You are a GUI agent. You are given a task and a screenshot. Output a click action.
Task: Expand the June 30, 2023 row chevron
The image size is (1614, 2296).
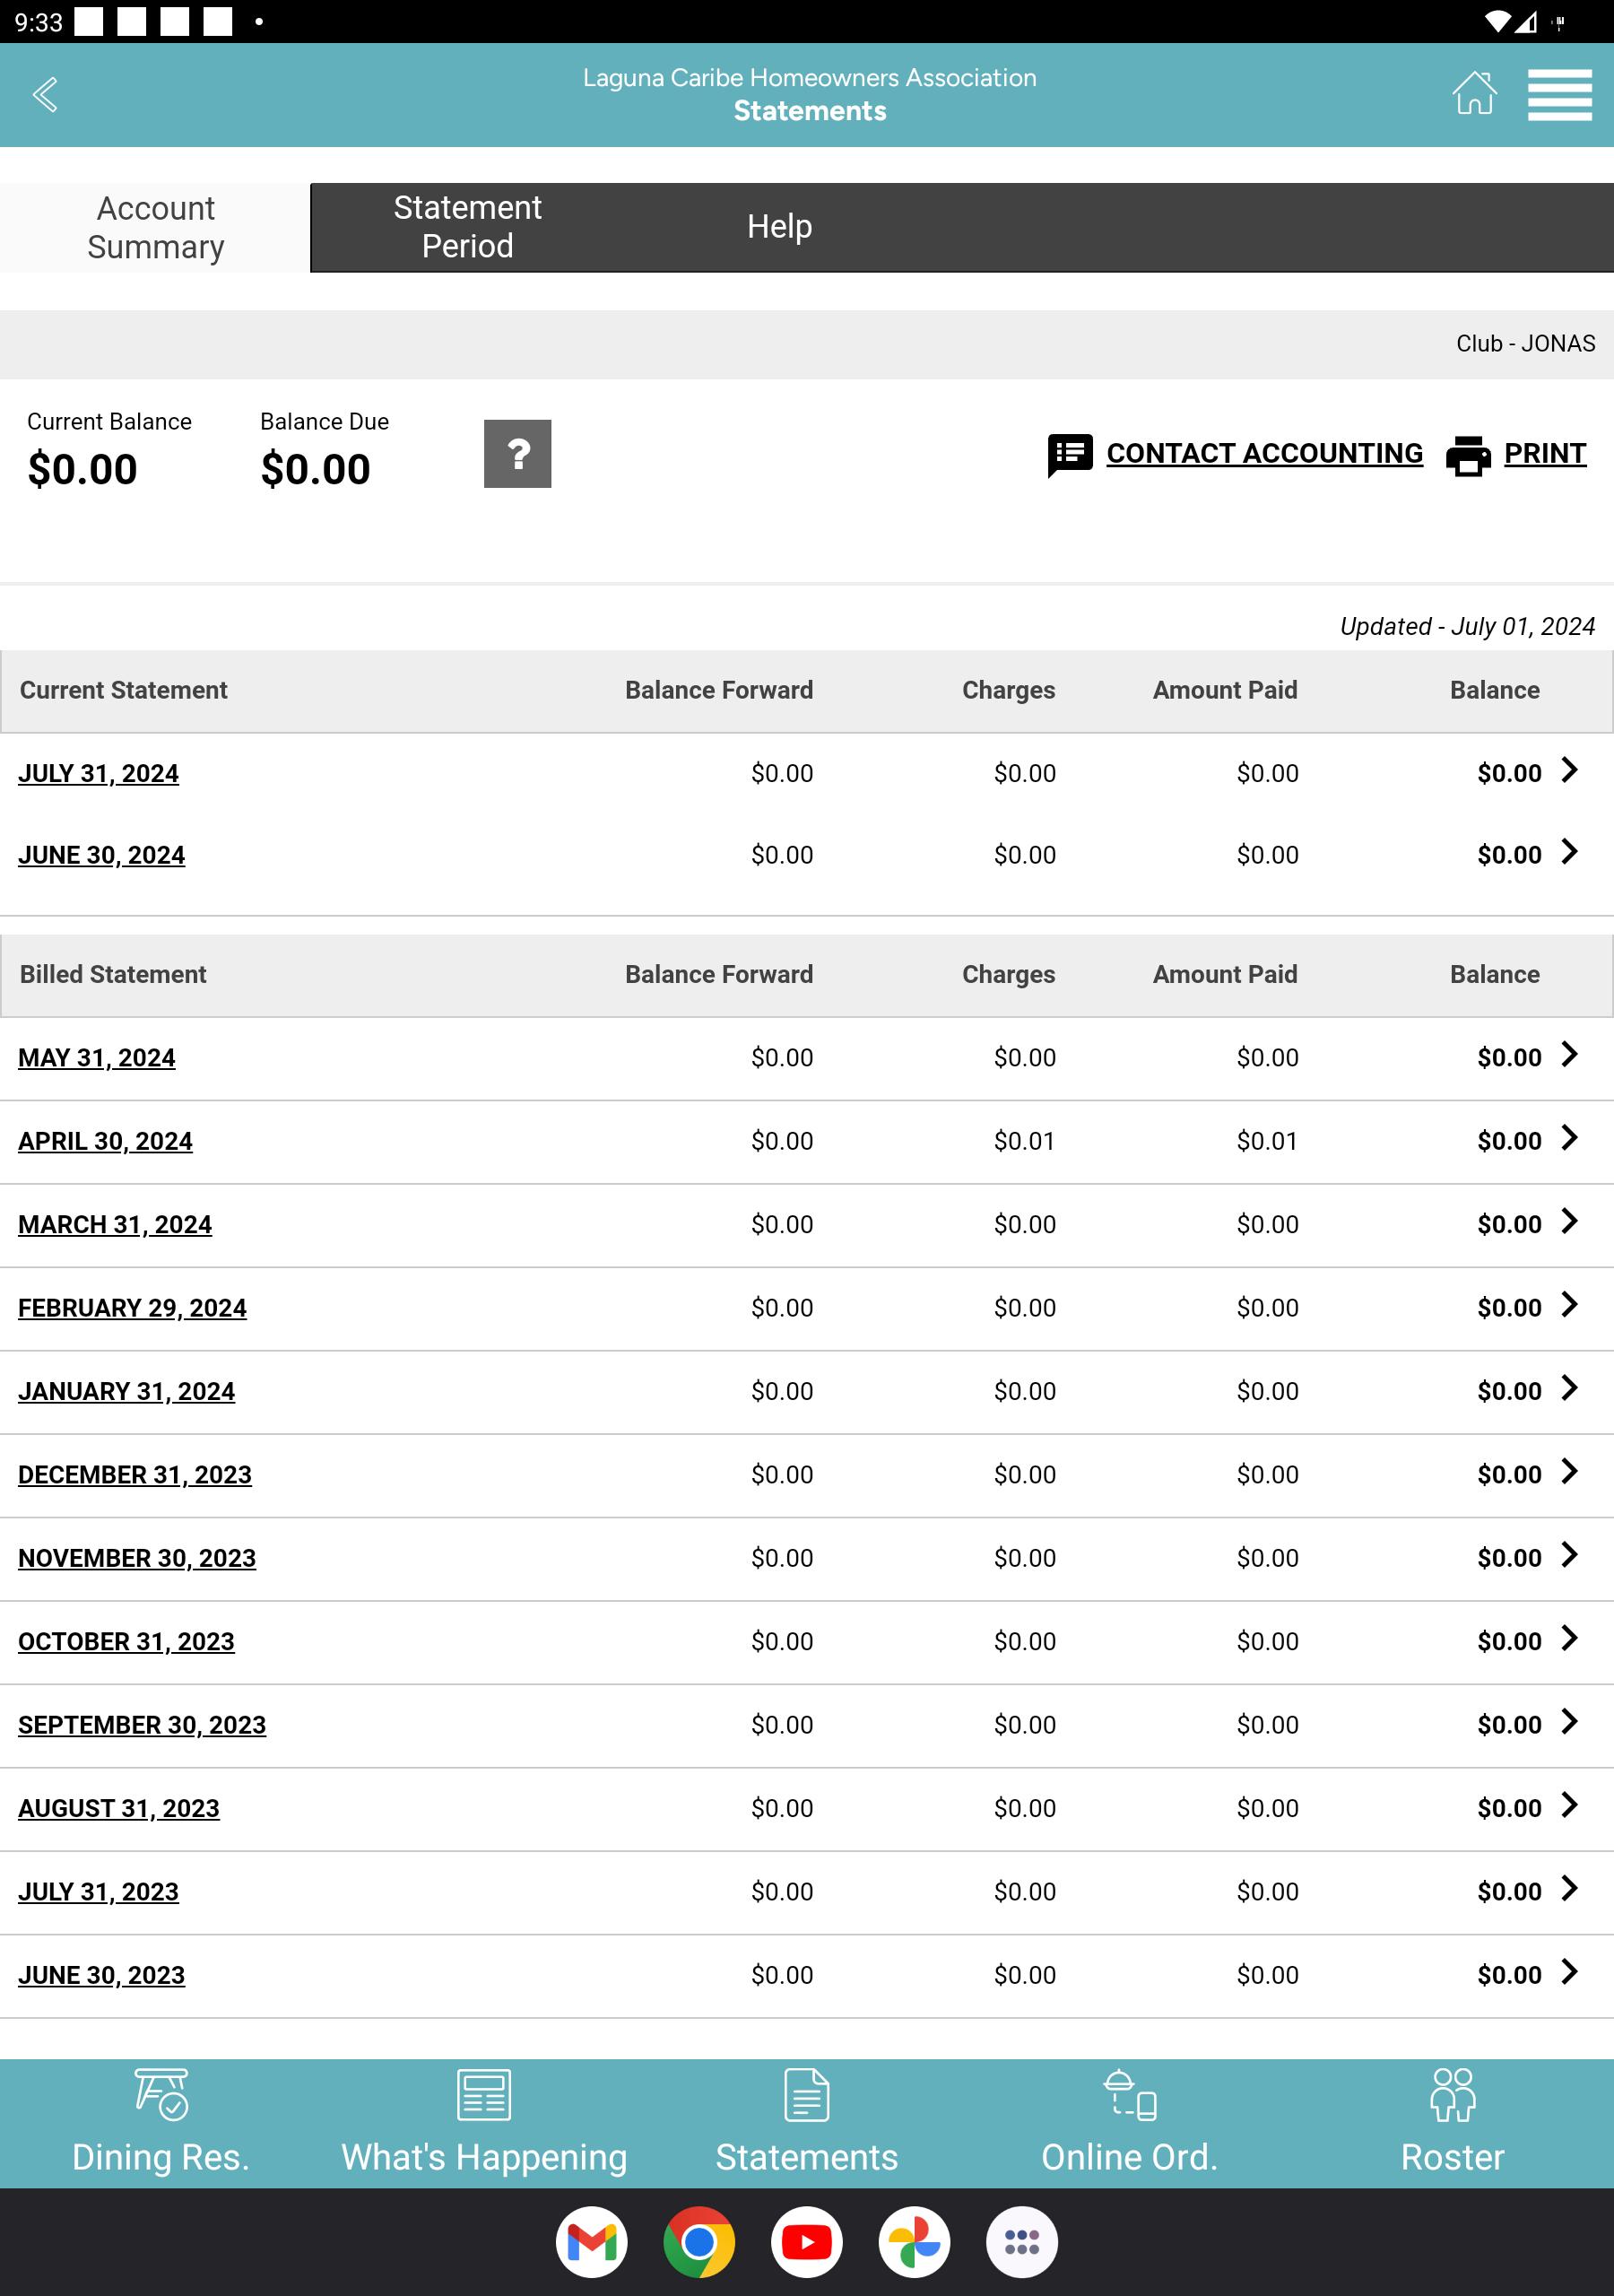(x=1569, y=1972)
